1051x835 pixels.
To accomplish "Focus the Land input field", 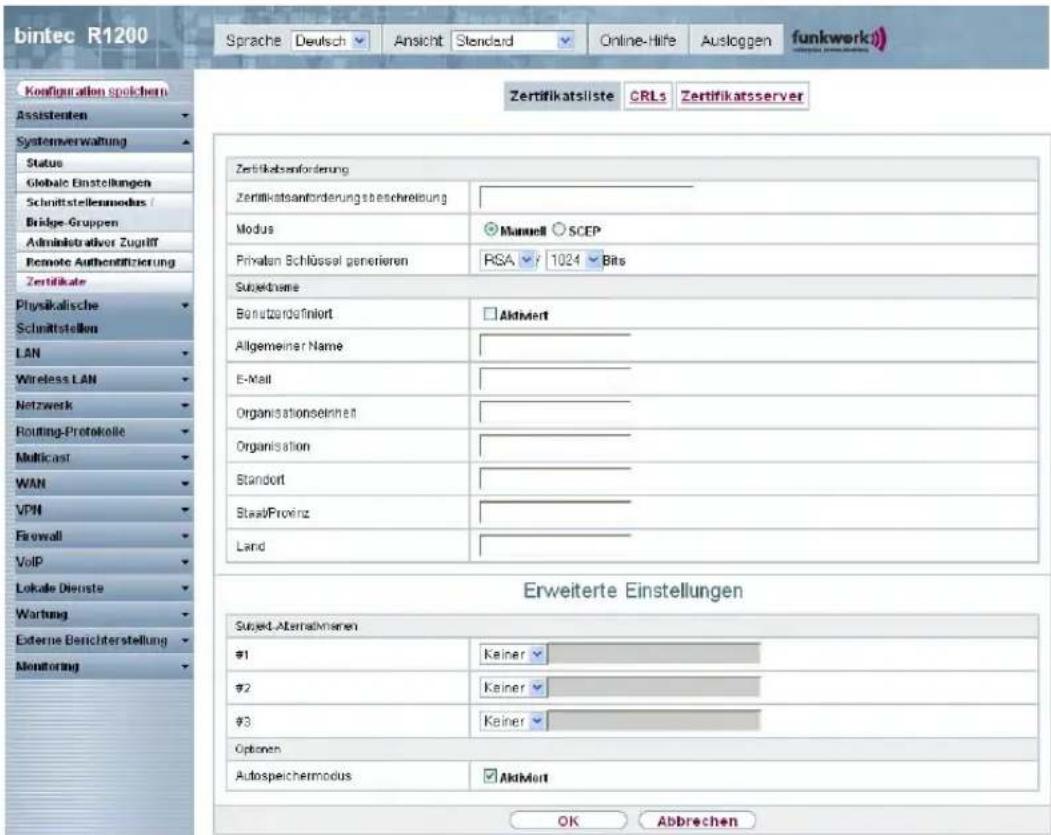I will tap(555, 547).
